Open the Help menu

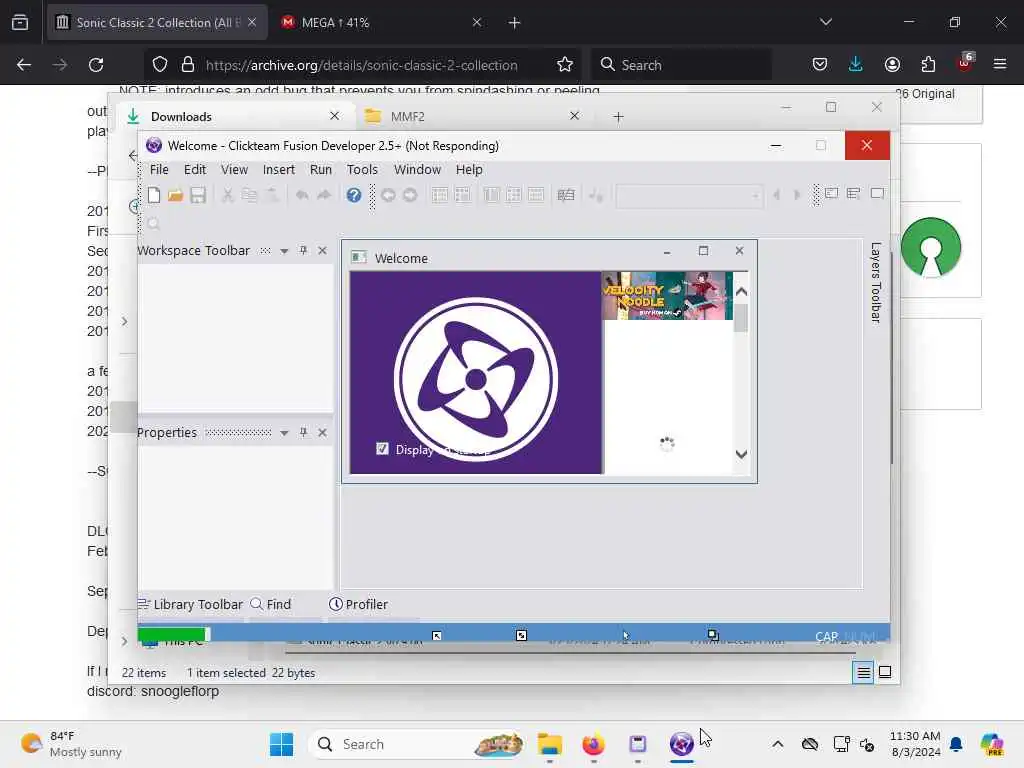[x=469, y=169]
